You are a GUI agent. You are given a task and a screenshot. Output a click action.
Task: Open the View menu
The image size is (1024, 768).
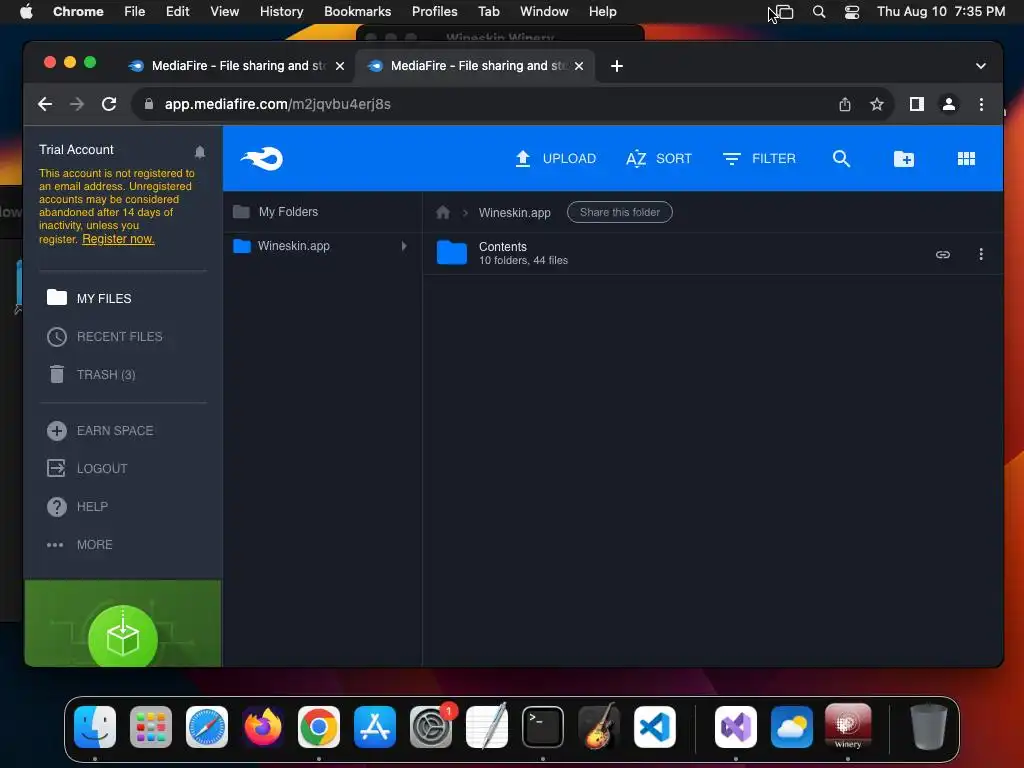point(224,11)
